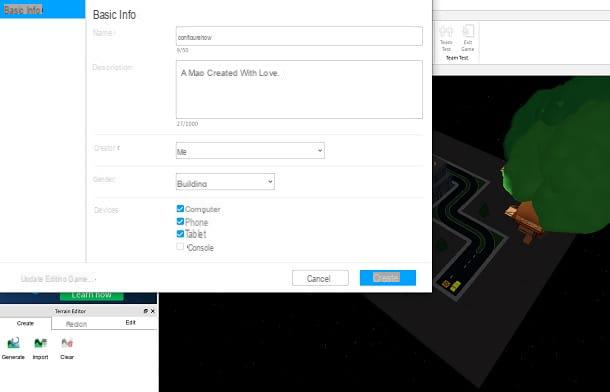
Task: Switch to Edit tab in Terrain Editor
Action: [x=131, y=323]
